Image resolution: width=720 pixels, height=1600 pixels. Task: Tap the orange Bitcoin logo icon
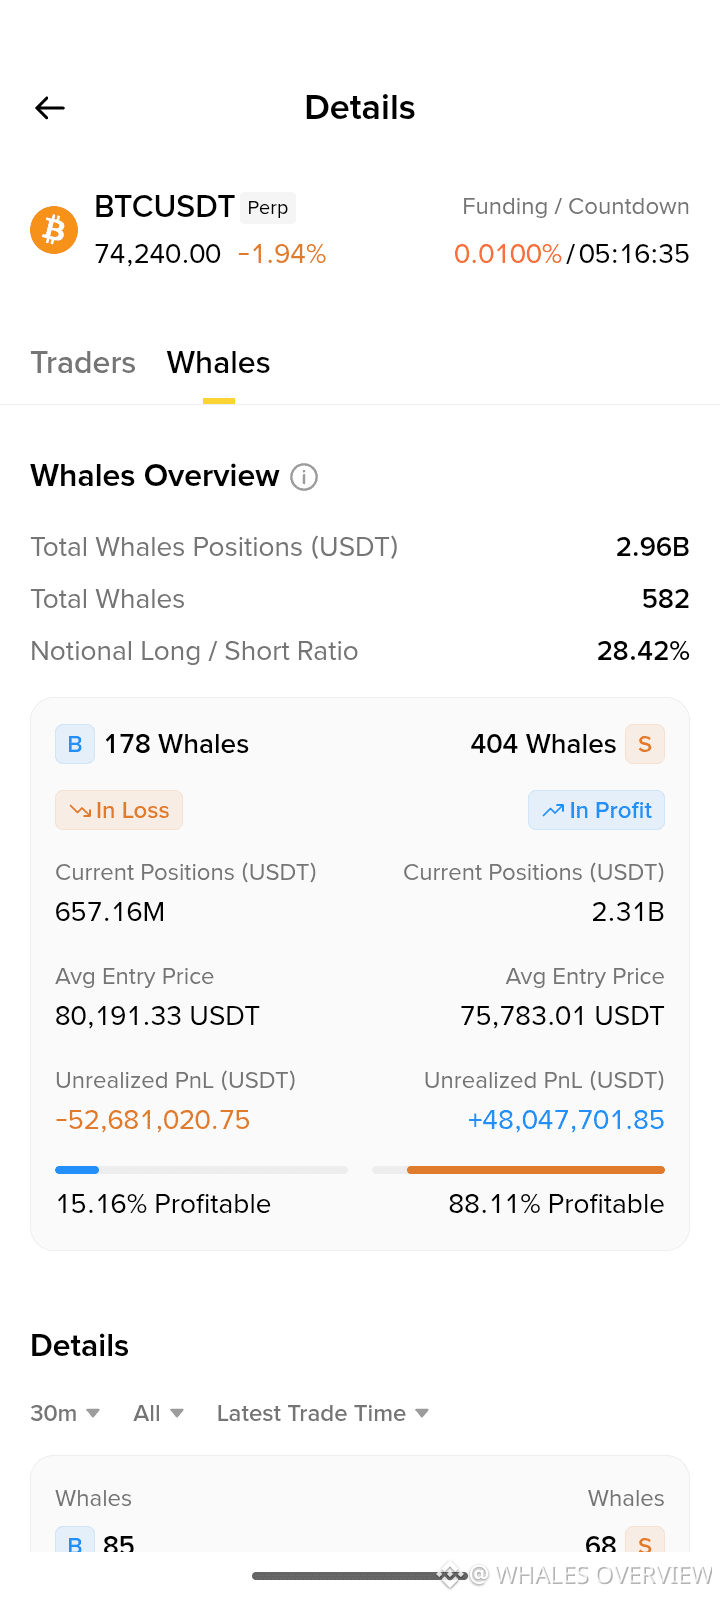[54, 230]
